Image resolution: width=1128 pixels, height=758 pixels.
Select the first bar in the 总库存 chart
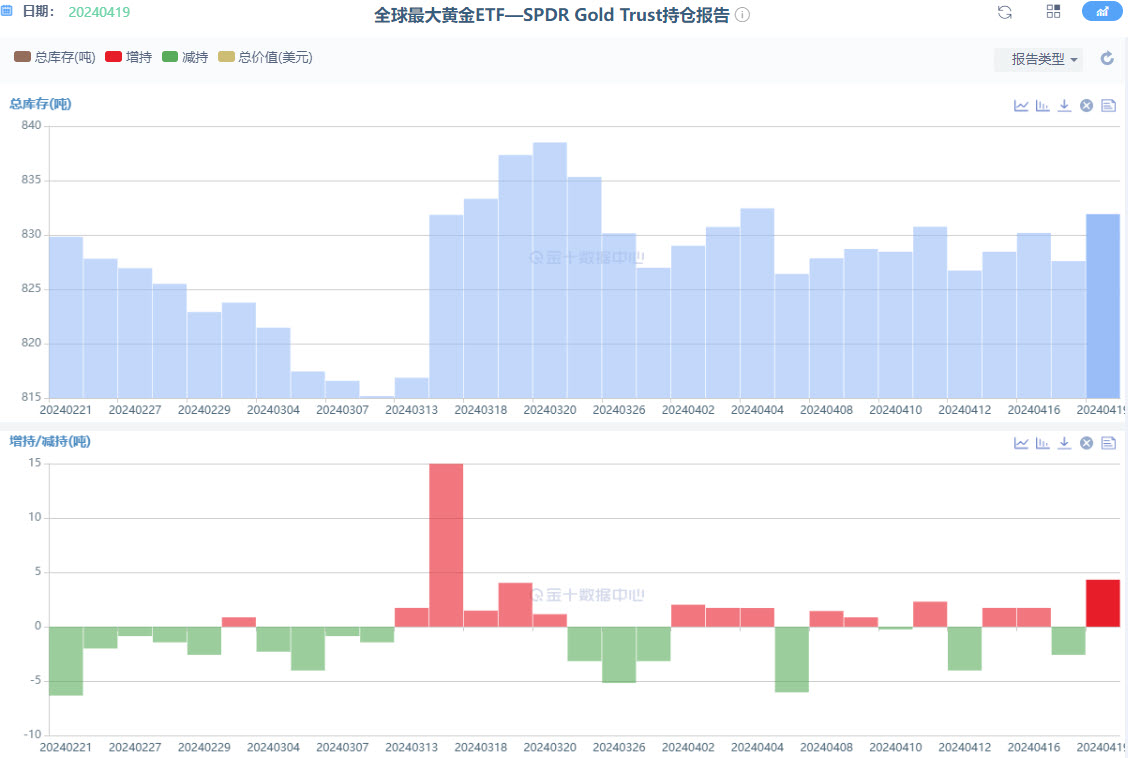[x=66, y=317]
